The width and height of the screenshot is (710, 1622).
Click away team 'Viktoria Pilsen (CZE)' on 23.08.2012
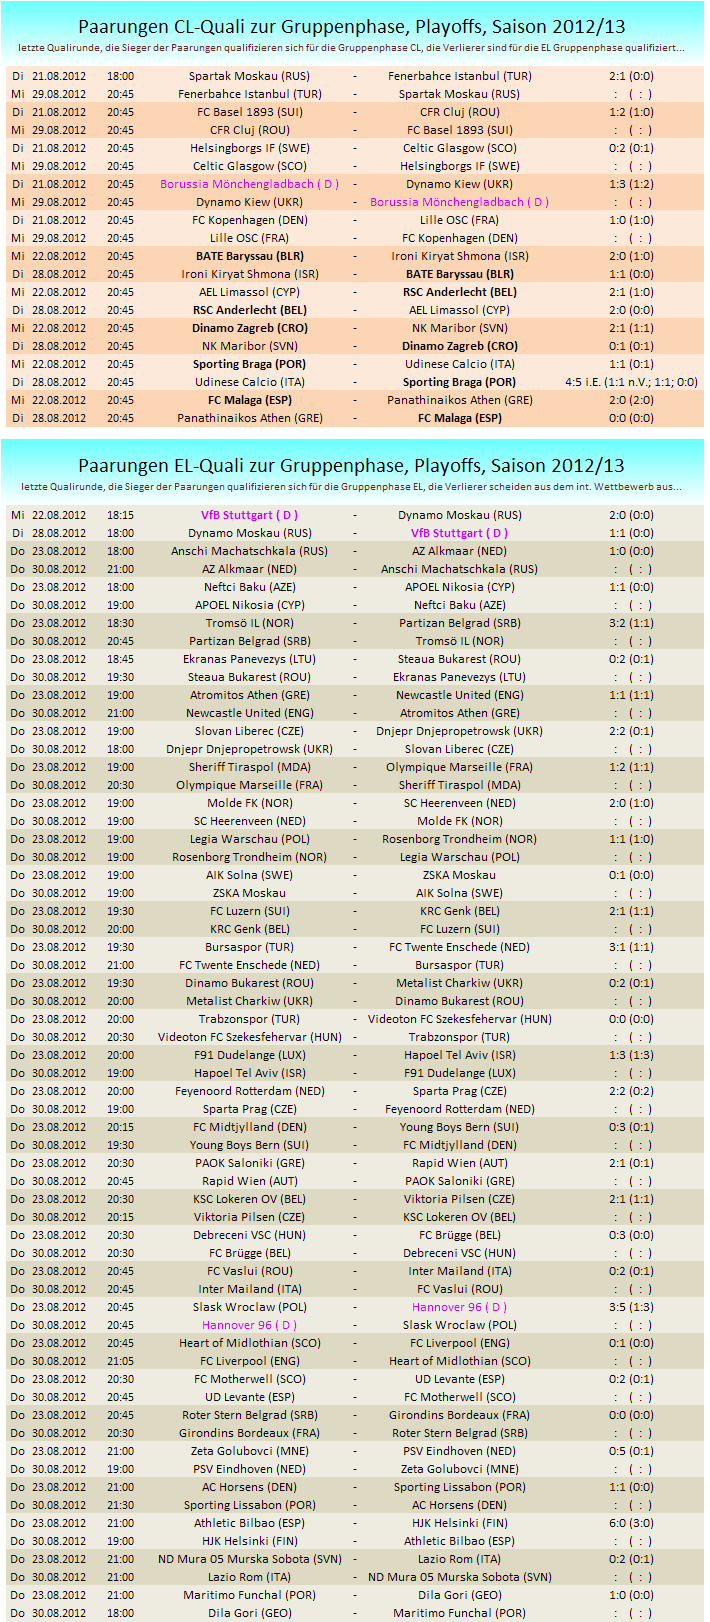[x=460, y=1199]
